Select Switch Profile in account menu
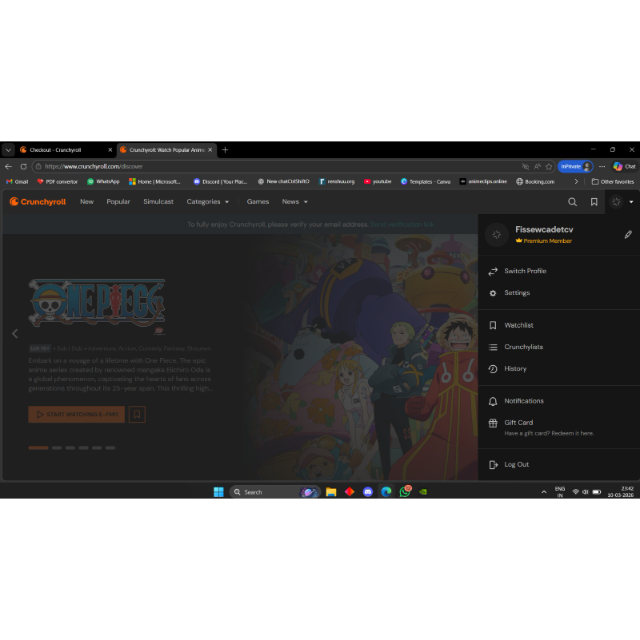The image size is (640, 640). click(x=525, y=271)
